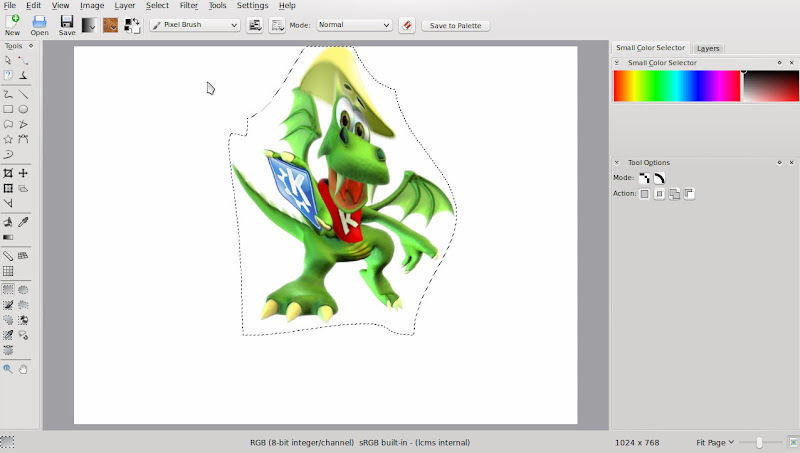Select the elliptical selection tool
The height and width of the screenshot is (453, 800).
[x=23, y=290]
